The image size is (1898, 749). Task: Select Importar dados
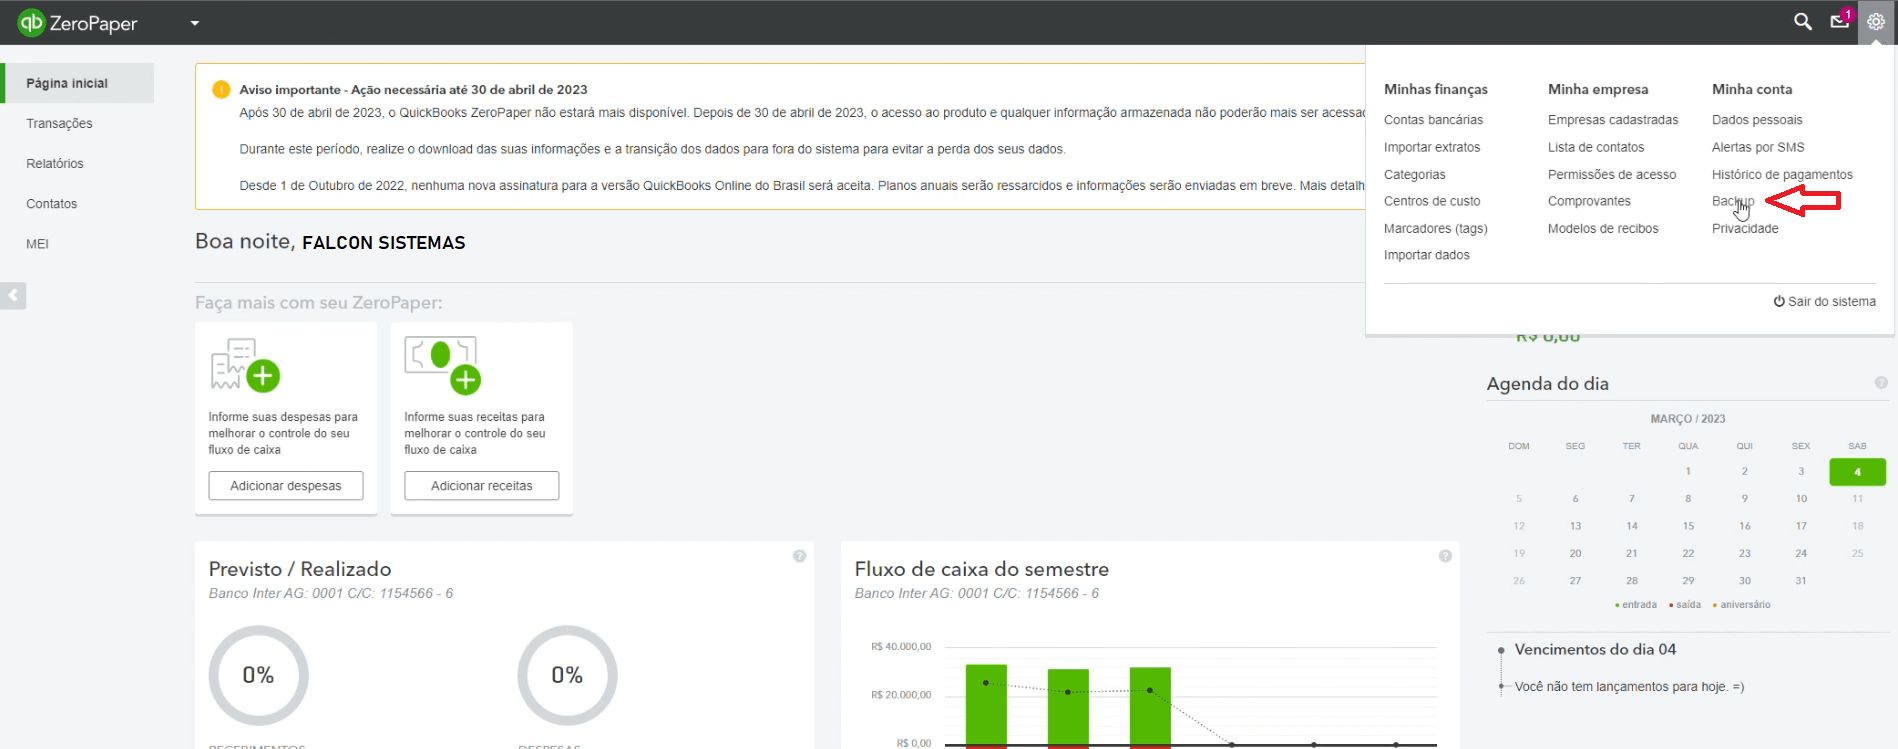(1427, 255)
